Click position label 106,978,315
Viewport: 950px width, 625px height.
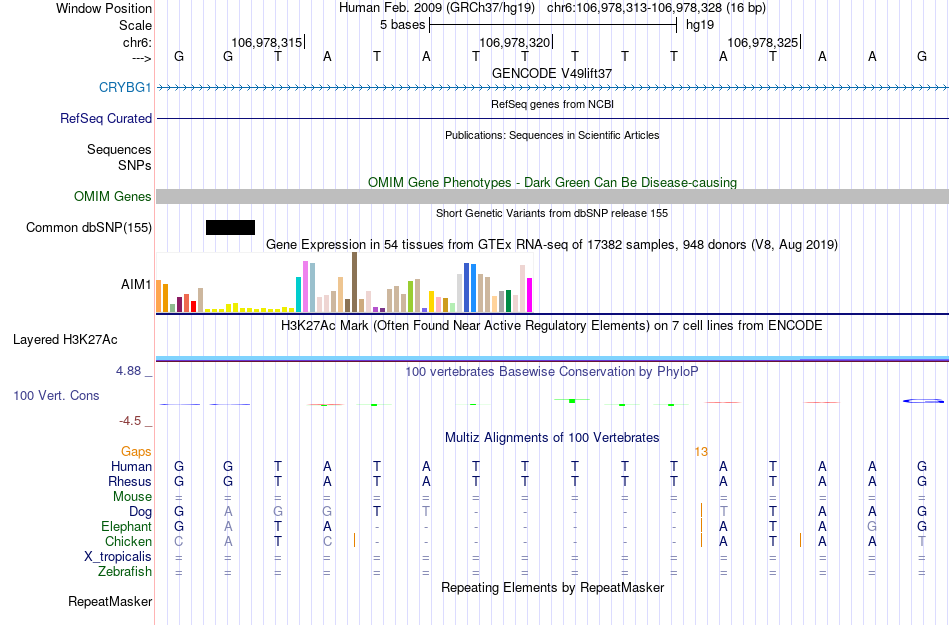tap(267, 42)
